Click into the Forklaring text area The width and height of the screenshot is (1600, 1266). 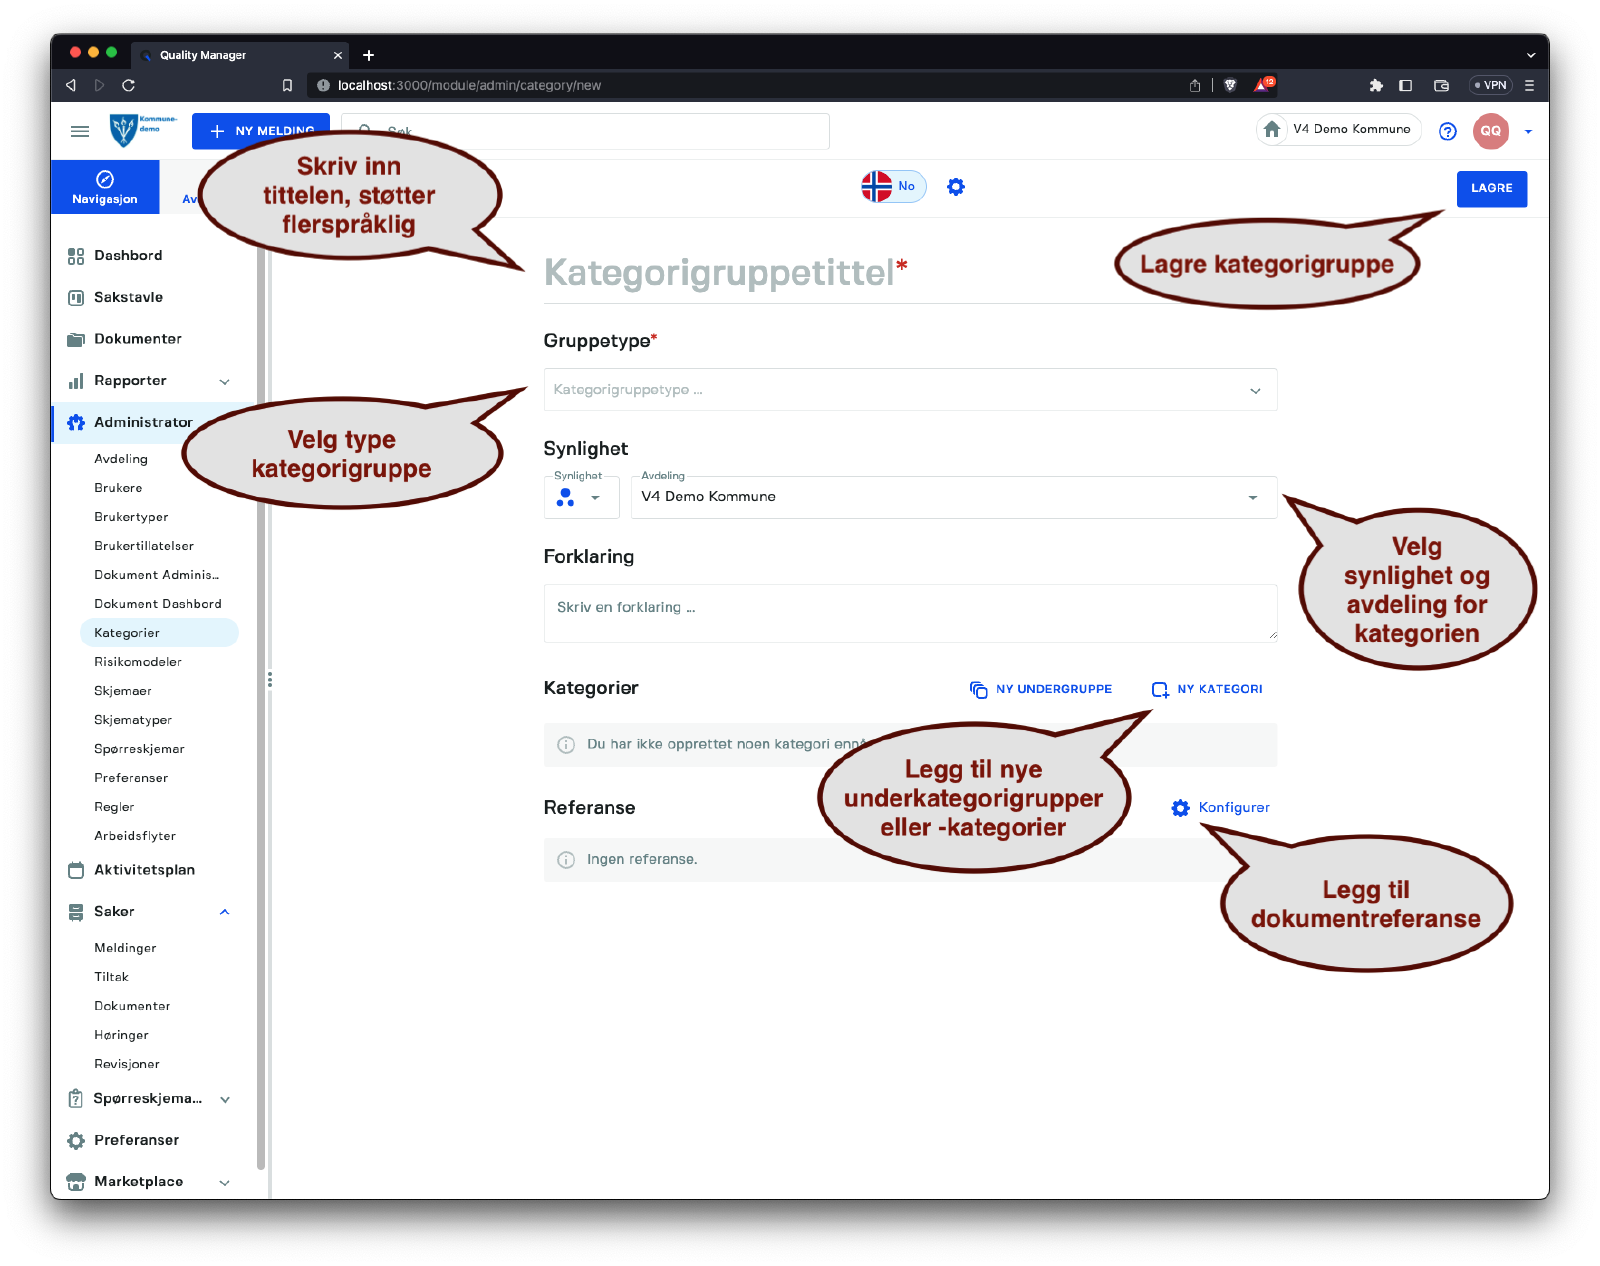910,612
